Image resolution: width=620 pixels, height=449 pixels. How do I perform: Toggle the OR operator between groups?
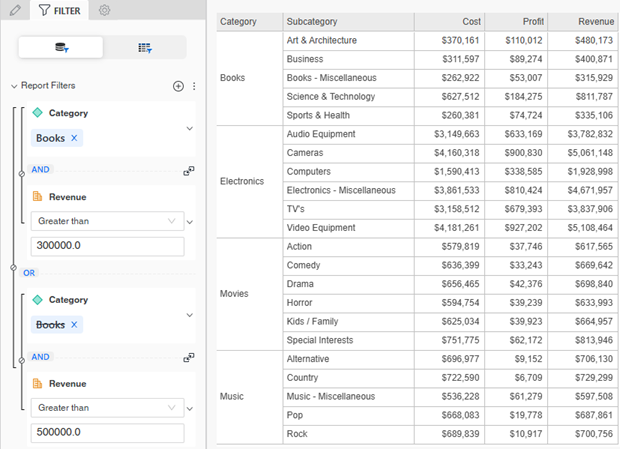pos(29,272)
